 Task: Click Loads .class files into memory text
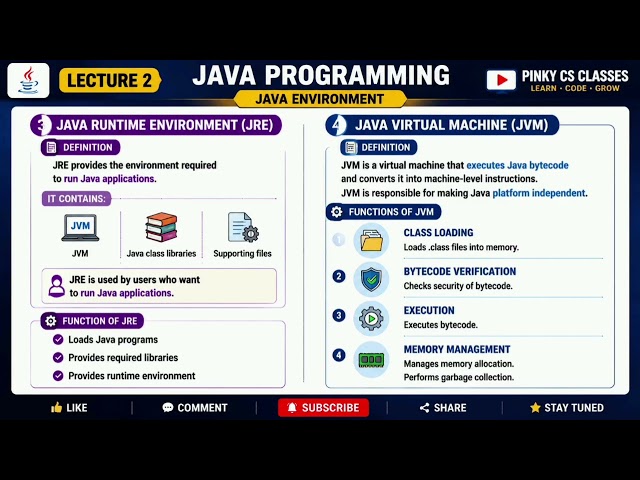click(x=461, y=247)
